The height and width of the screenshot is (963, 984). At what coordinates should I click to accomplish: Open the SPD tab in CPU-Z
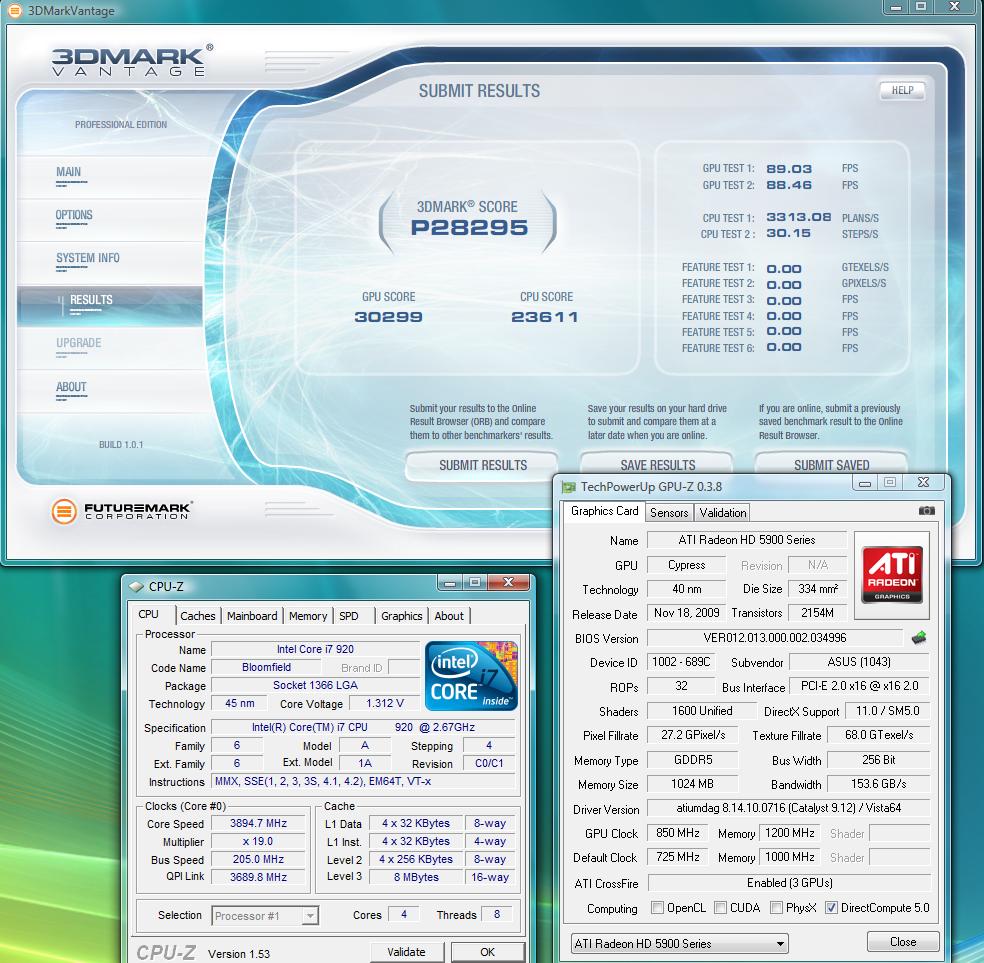coord(349,616)
